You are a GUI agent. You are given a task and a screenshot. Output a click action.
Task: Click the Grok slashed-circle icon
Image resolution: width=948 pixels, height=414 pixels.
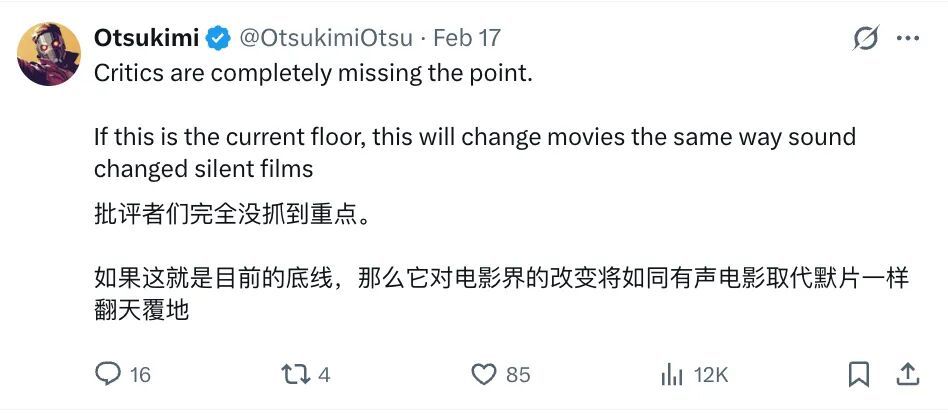pyautogui.click(x=865, y=38)
